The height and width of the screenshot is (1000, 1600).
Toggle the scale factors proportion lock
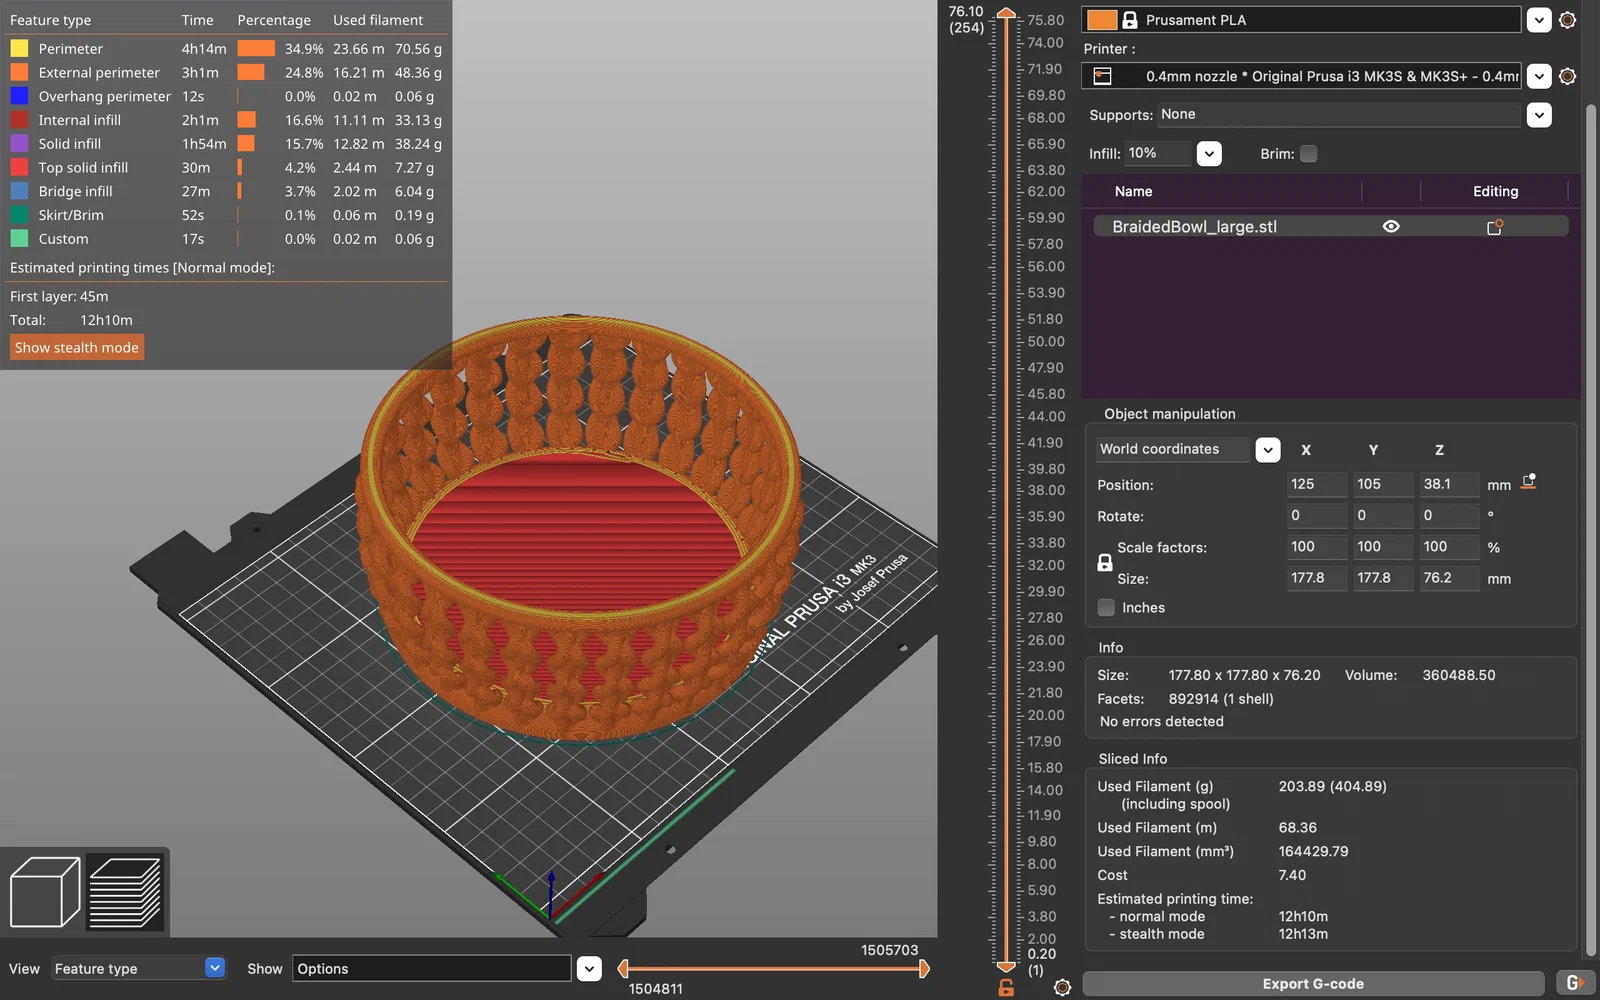[x=1105, y=563]
